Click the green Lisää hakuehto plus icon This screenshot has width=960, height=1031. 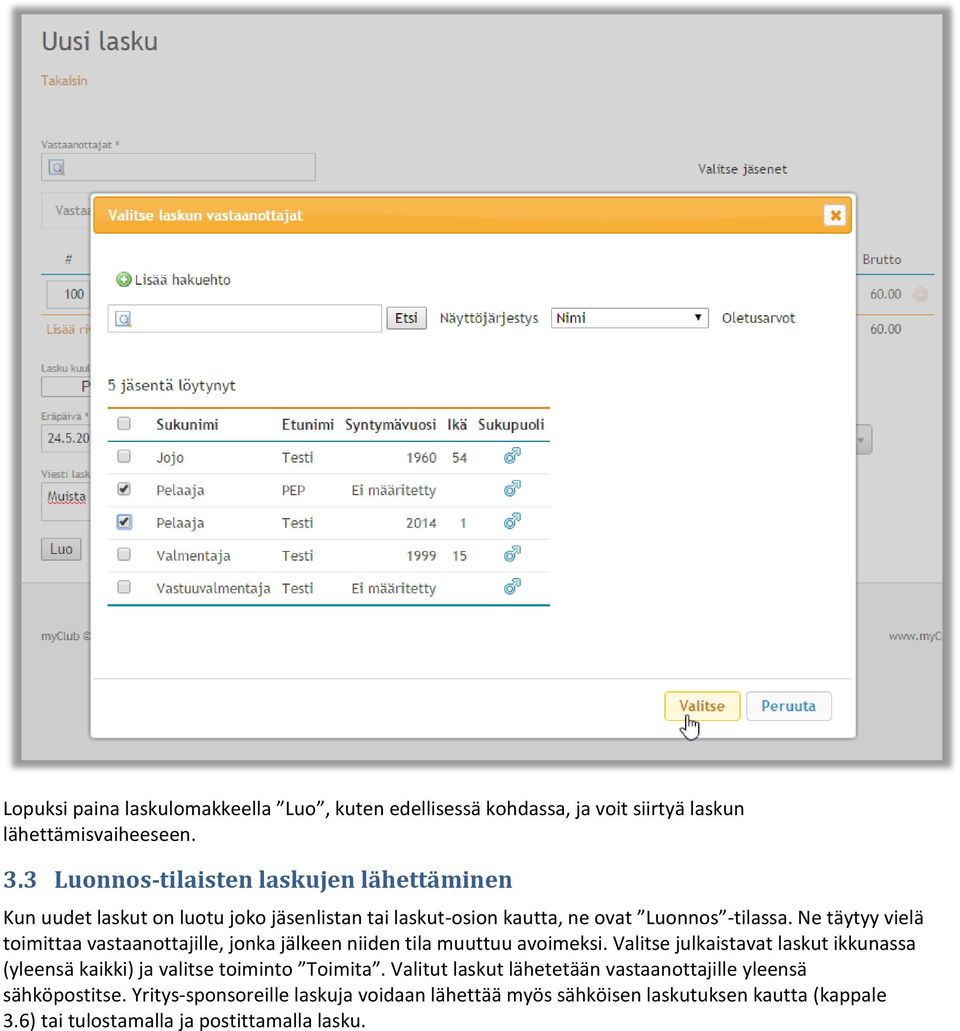[124, 279]
